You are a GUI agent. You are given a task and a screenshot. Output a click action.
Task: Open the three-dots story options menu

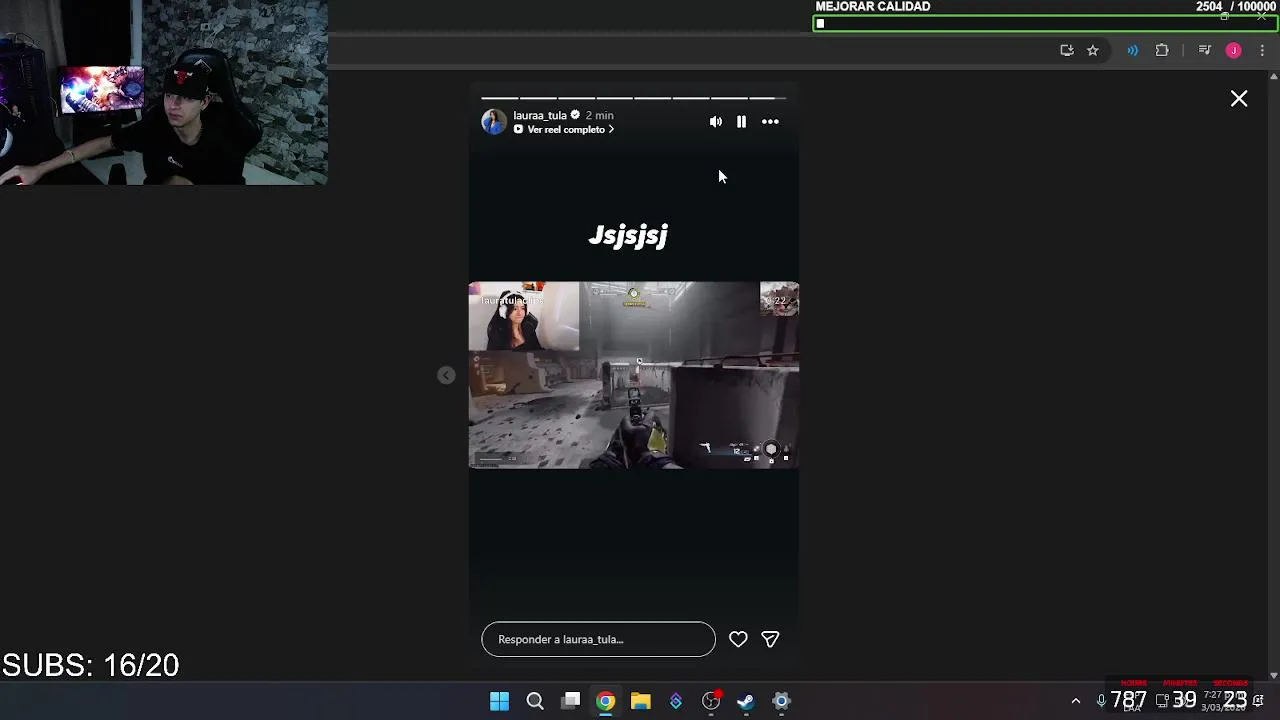(x=770, y=122)
